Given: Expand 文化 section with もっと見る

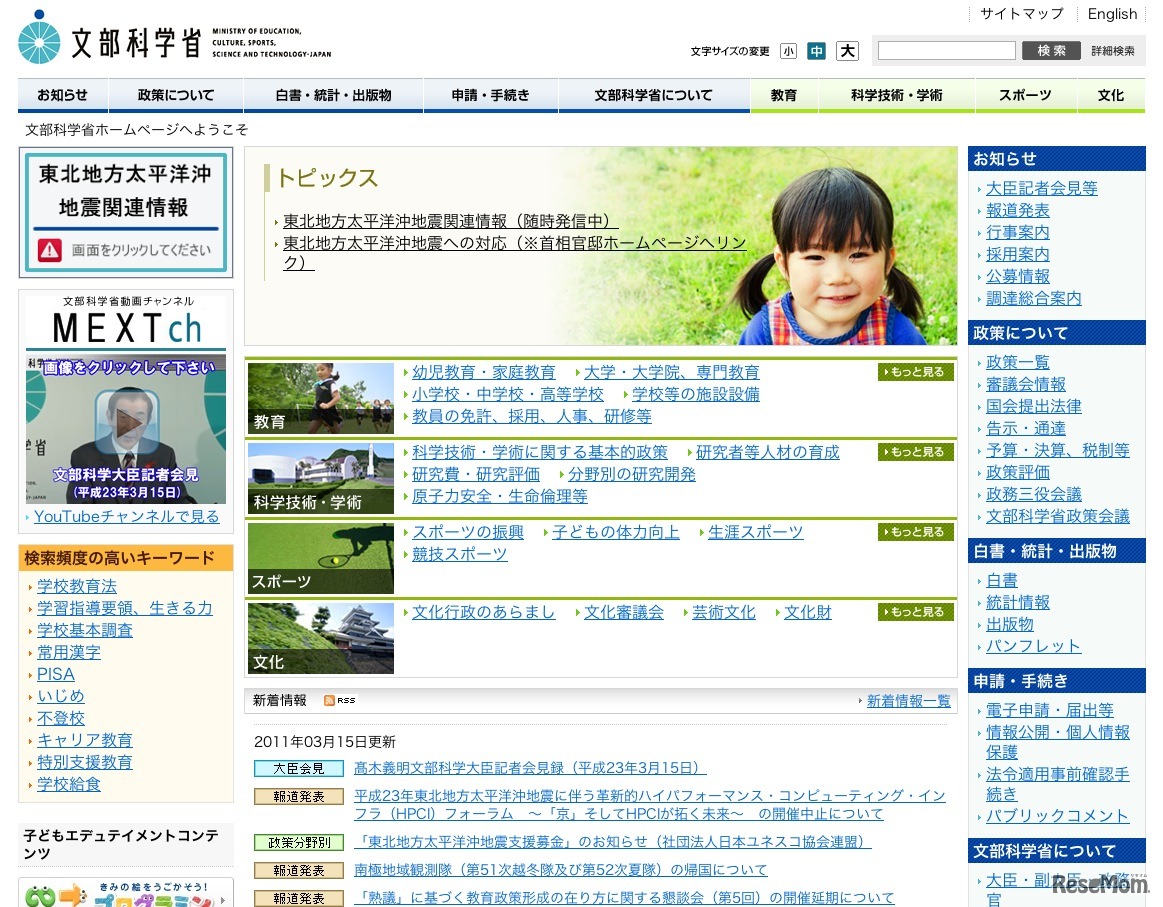Looking at the screenshot, I should (x=916, y=612).
